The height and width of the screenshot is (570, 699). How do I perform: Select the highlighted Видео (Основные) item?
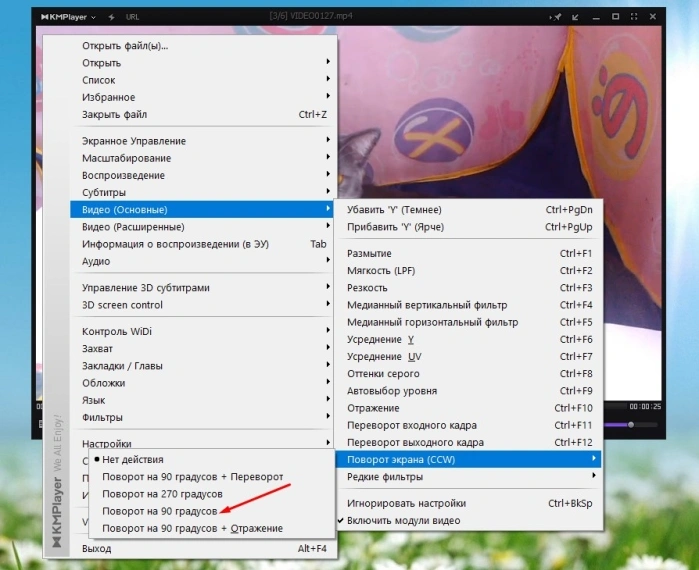(201, 209)
